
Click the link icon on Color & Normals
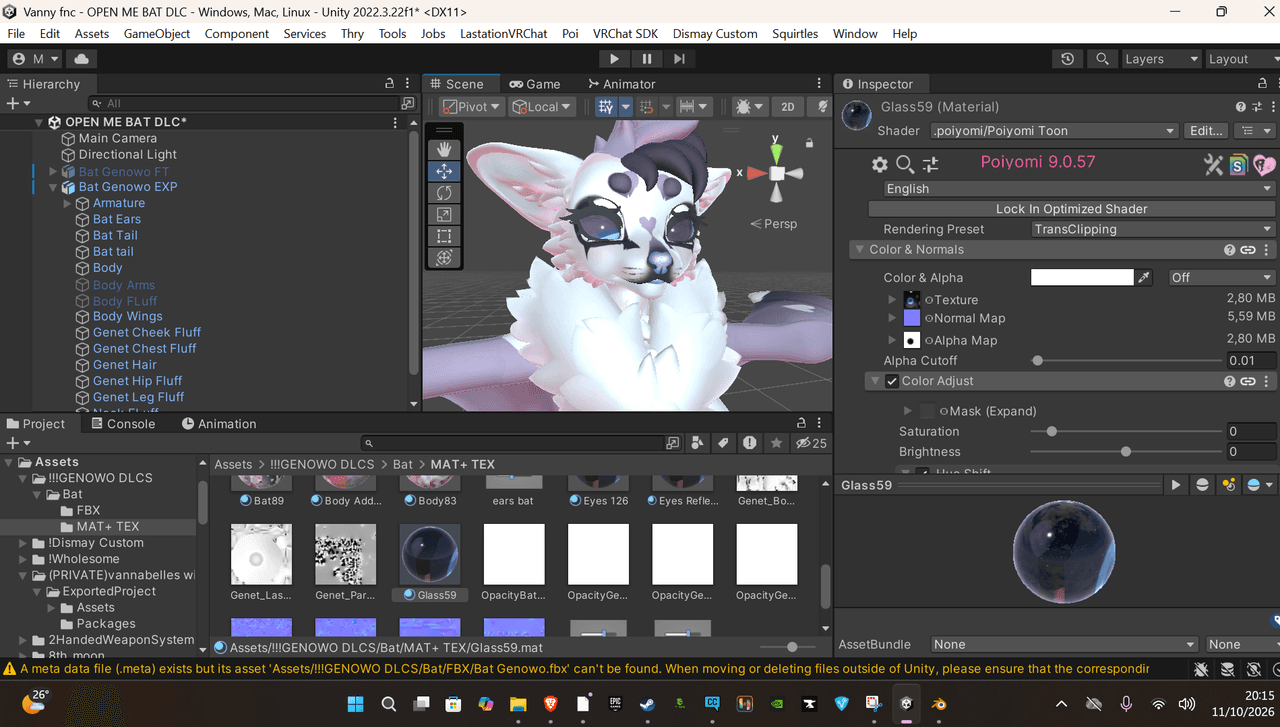pyautogui.click(x=1248, y=250)
